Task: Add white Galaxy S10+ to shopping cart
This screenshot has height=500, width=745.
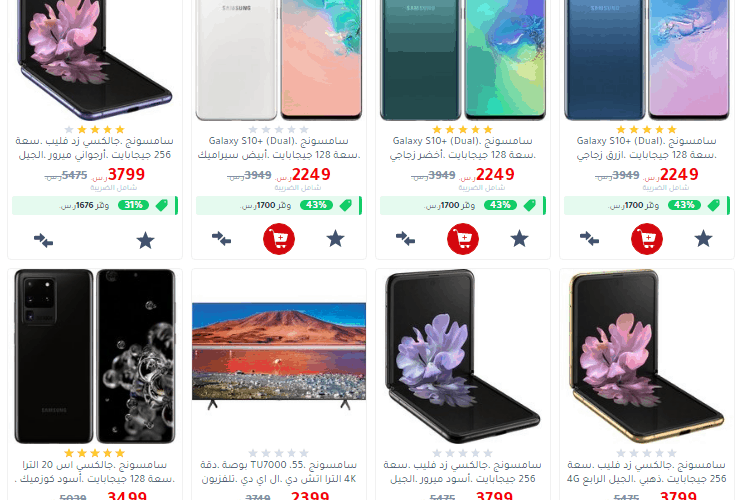Action: [x=279, y=239]
